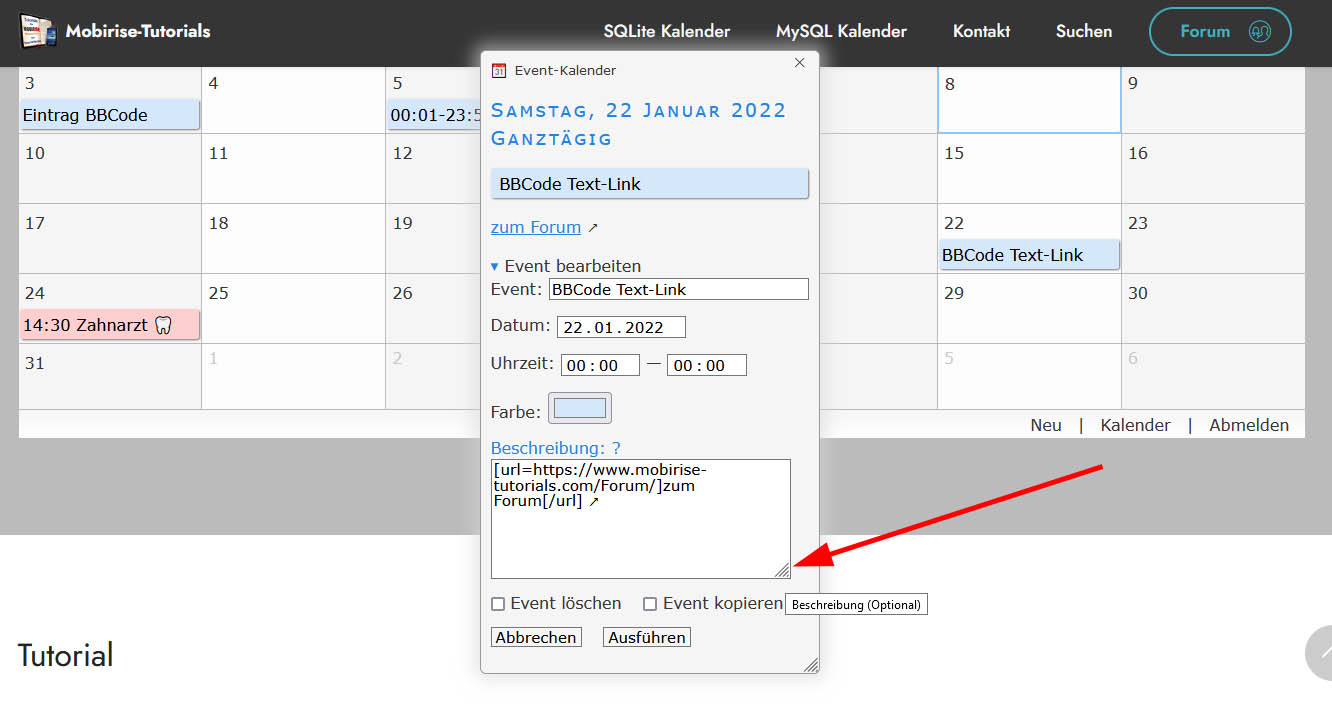Click the Forum button's round icon
The image size is (1332, 704).
click(1259, 31)
